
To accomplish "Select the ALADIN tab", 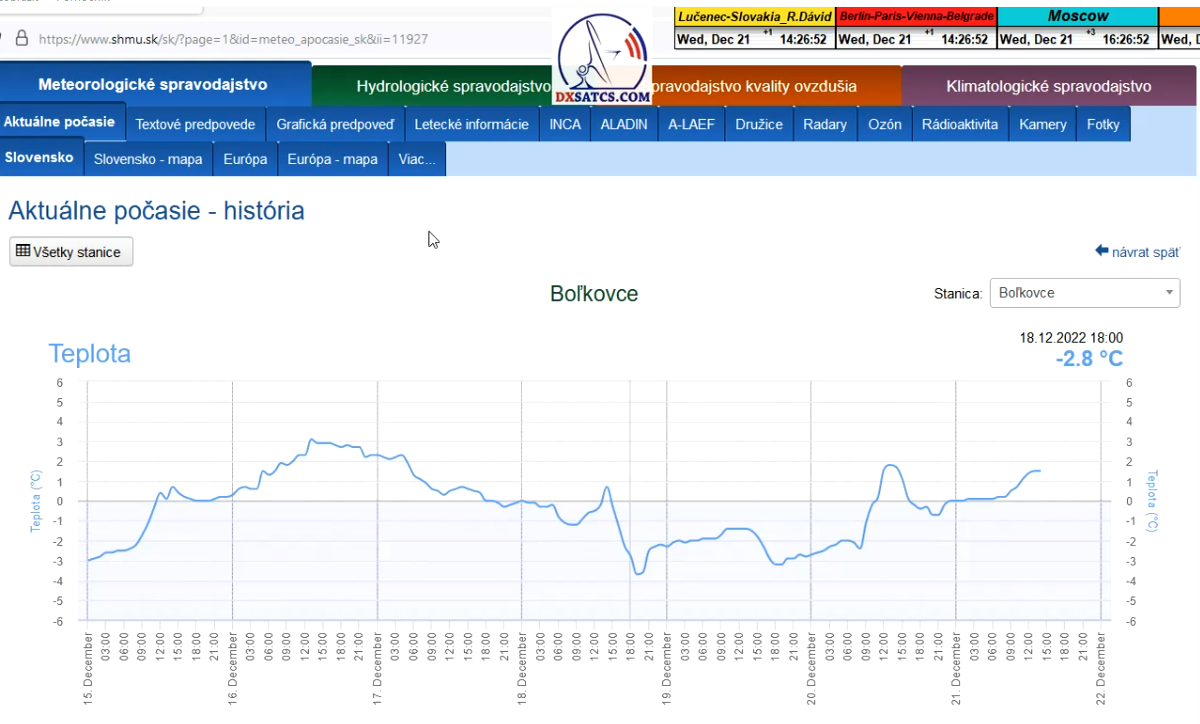I will click(624, 125).
